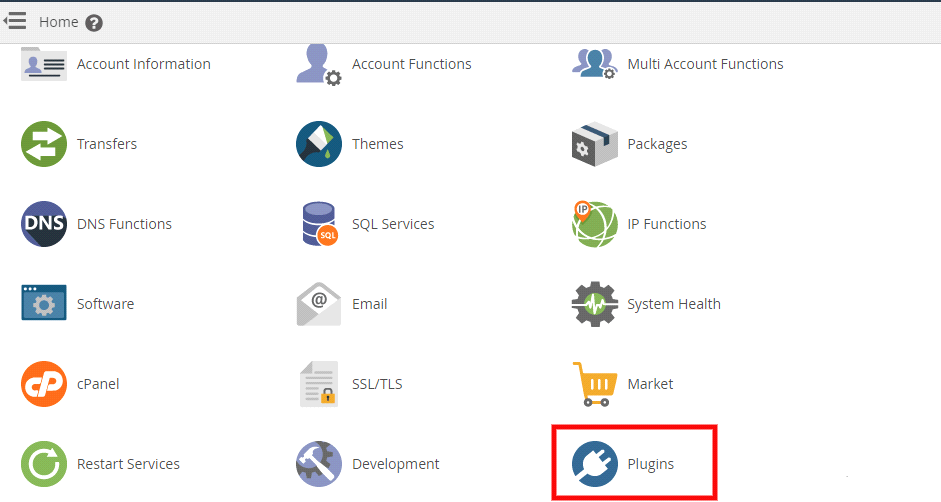Open the Software gear window icon
Screen dimensions: 941x502
click(44, 303)
